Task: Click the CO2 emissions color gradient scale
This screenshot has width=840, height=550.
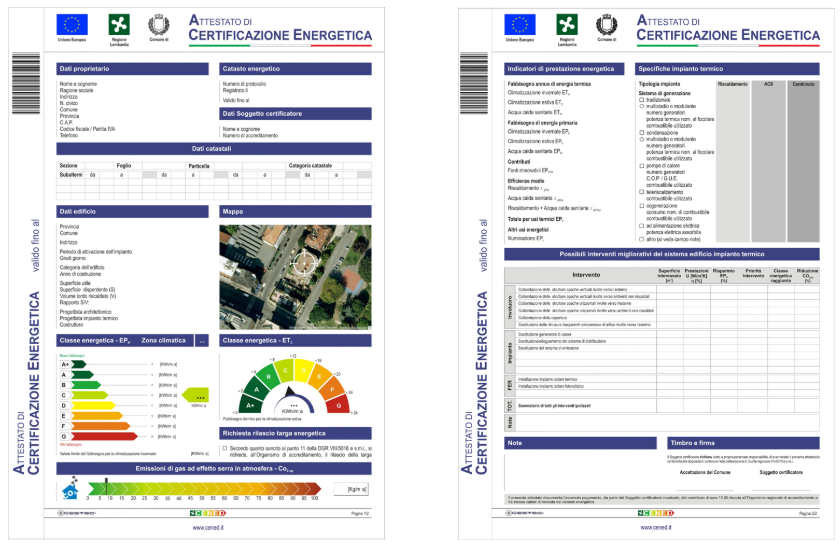Action: (x=204, y=488)
